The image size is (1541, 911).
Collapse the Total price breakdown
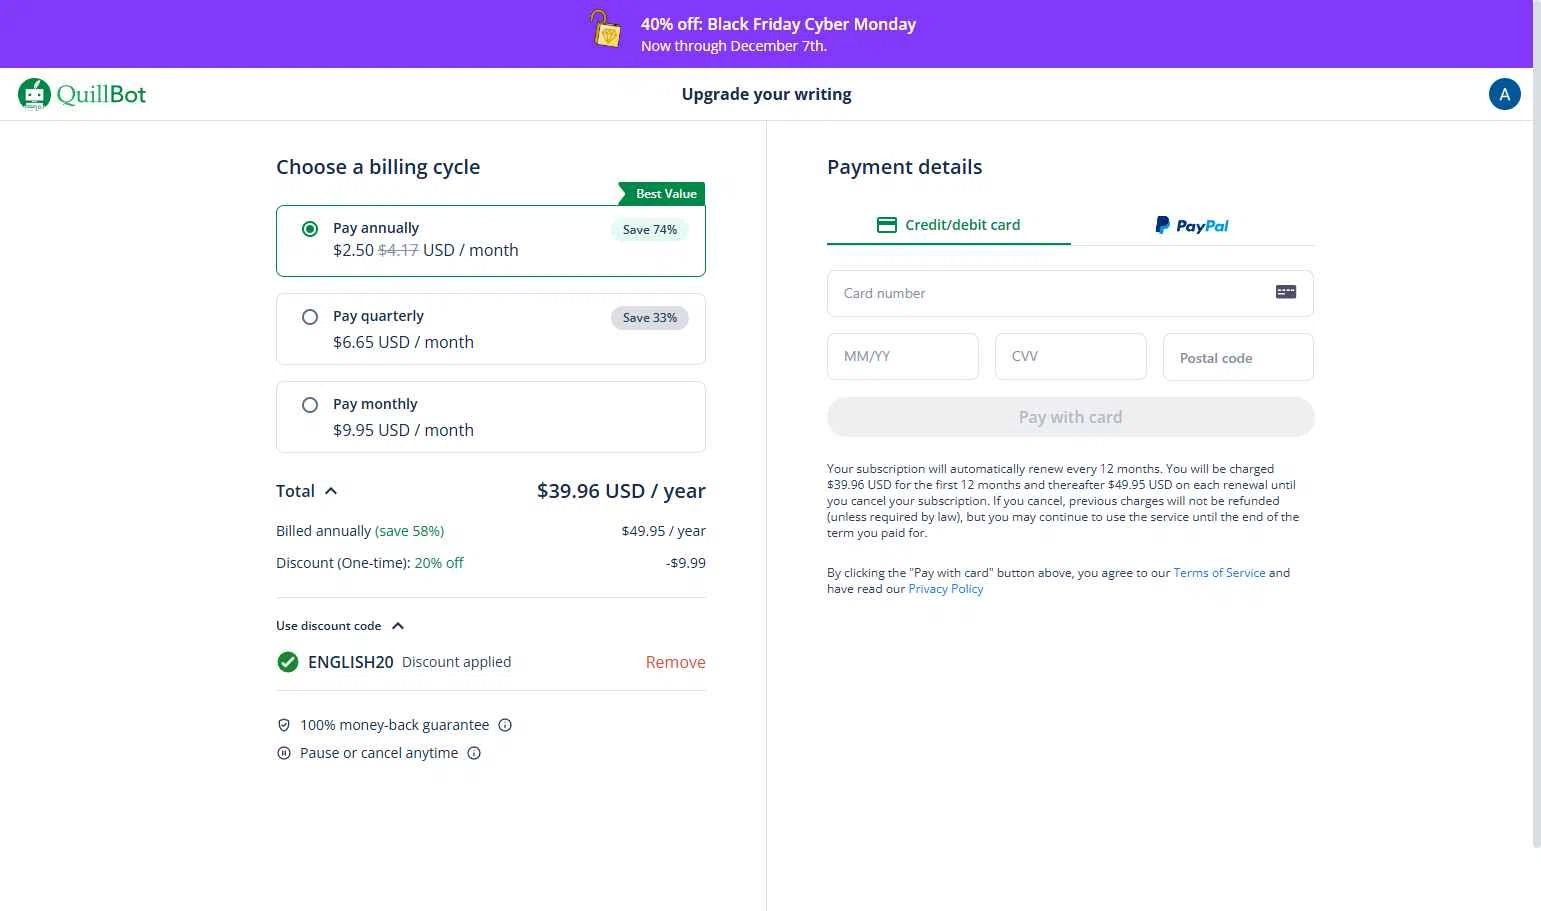[331, 491]
